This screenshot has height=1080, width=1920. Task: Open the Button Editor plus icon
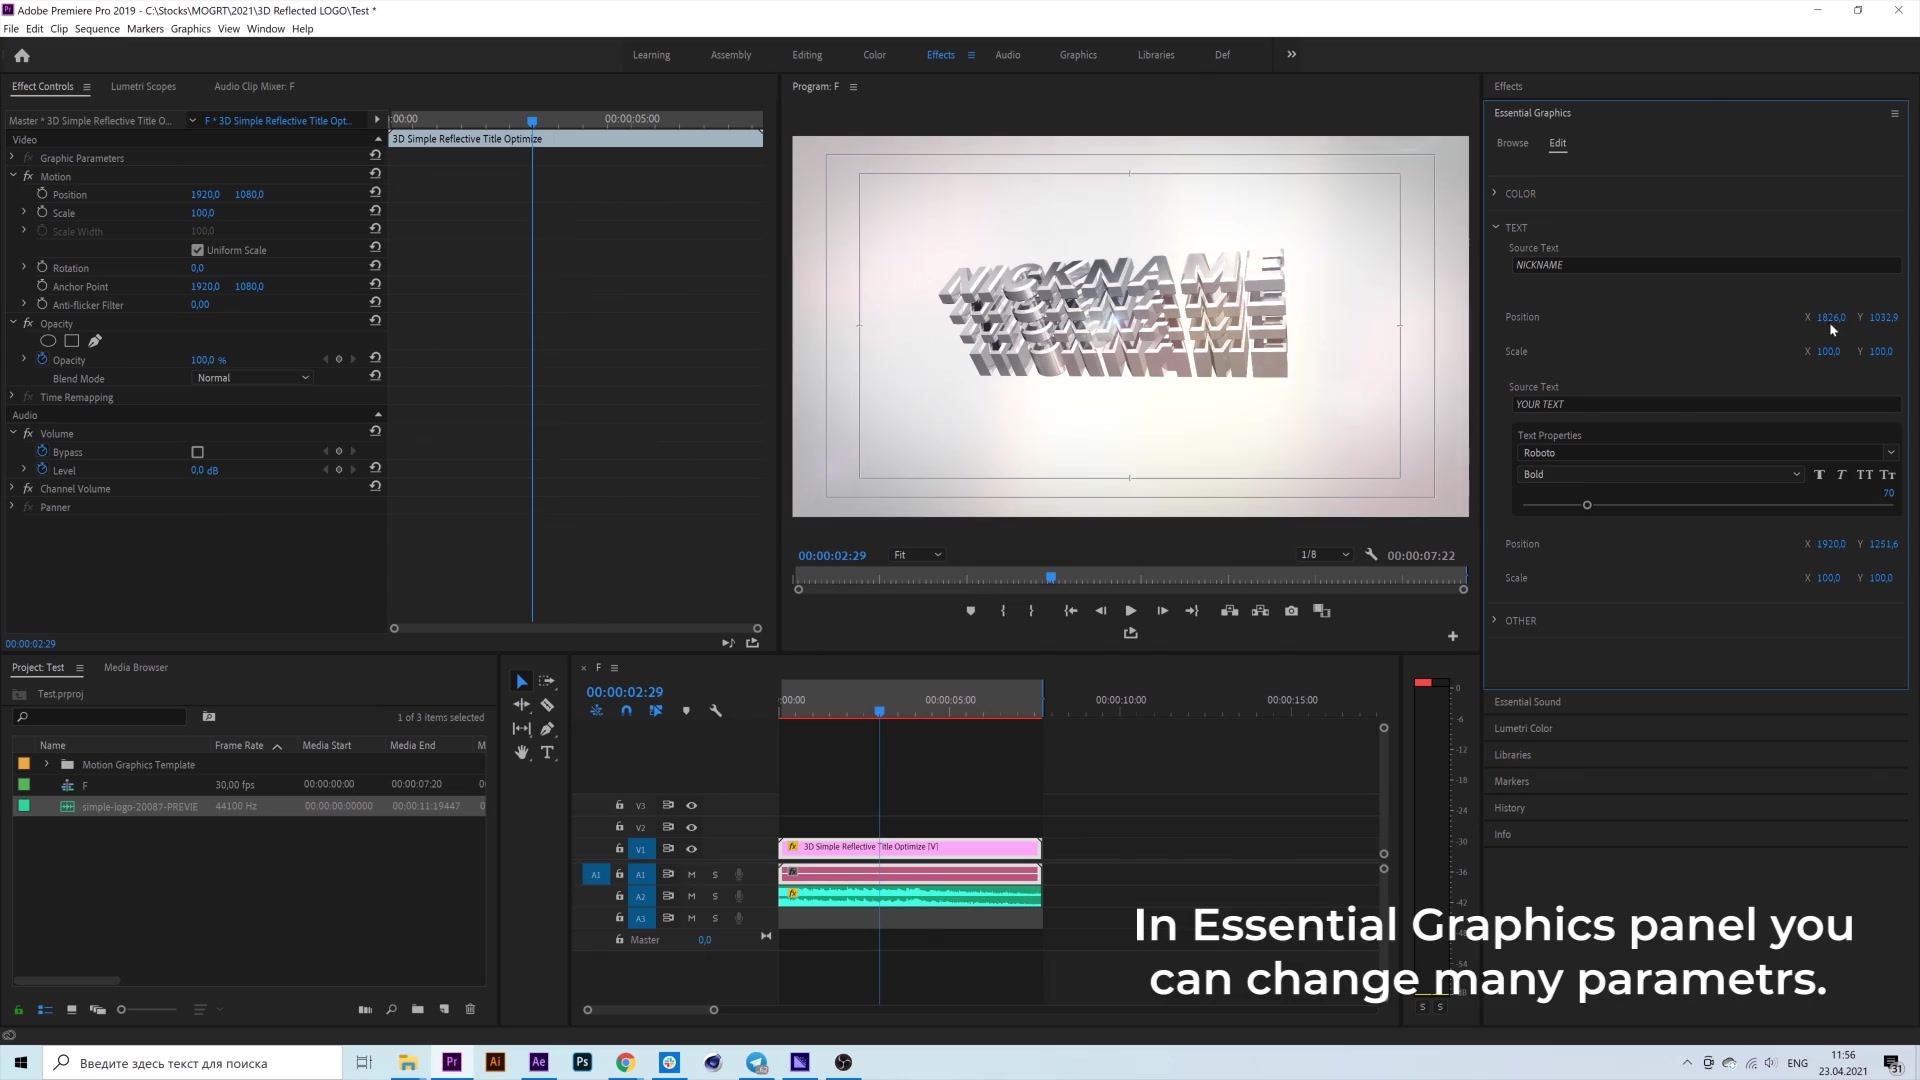pyautogui.click(x=1453, y=636)
